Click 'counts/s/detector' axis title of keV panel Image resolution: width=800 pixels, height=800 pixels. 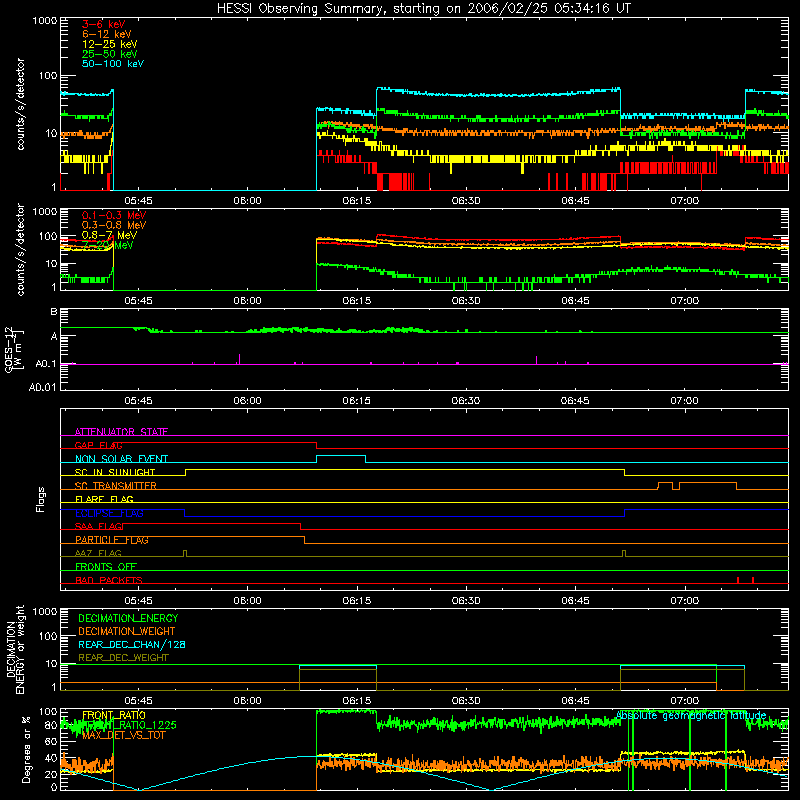(x=20, y=104)
